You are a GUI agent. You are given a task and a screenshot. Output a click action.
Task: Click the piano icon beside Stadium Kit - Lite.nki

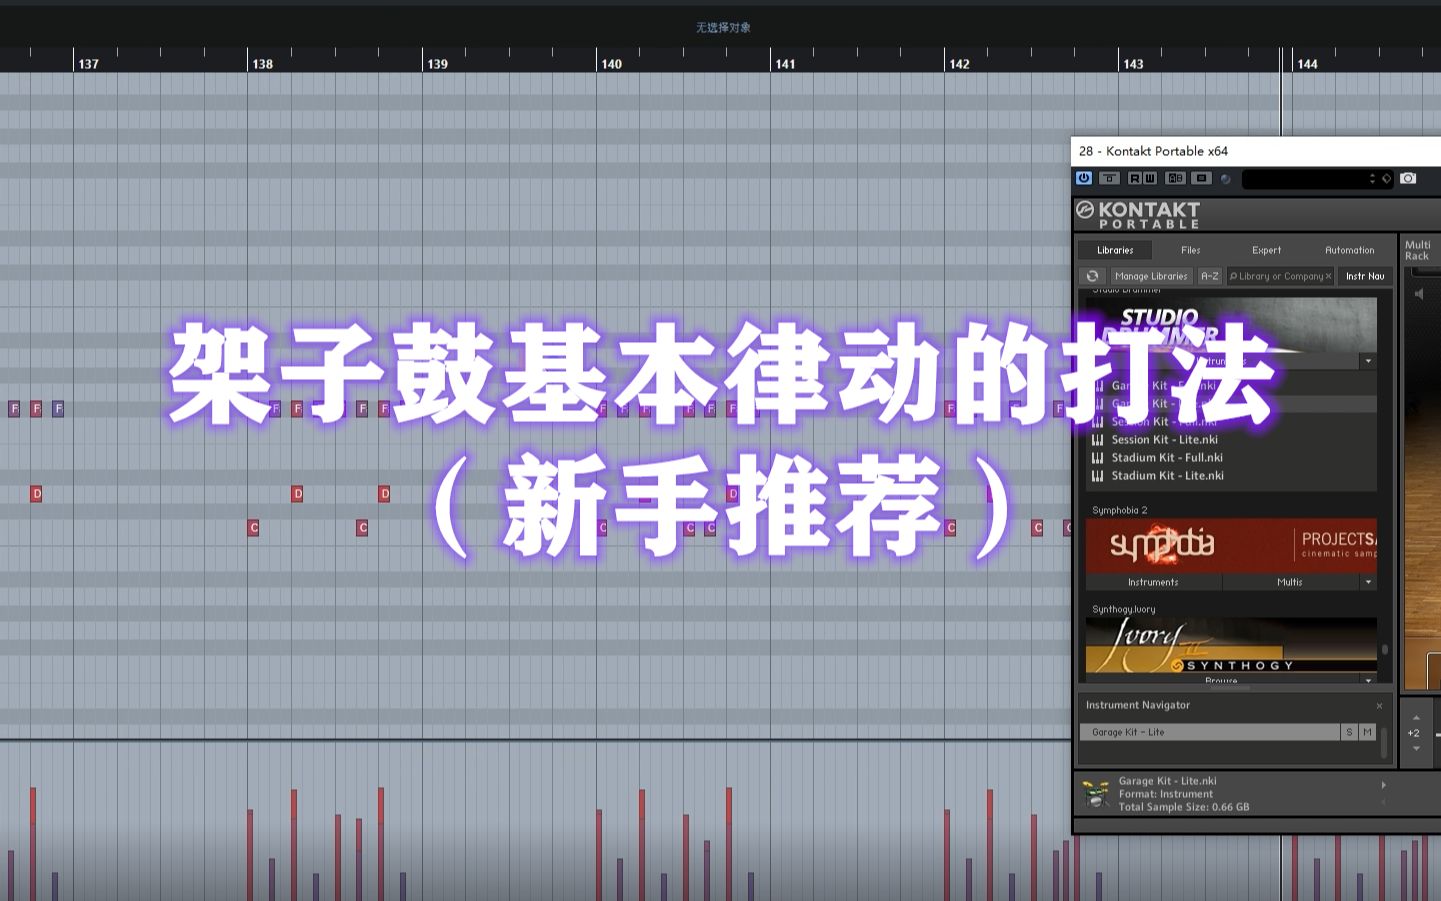(1097, 476)
